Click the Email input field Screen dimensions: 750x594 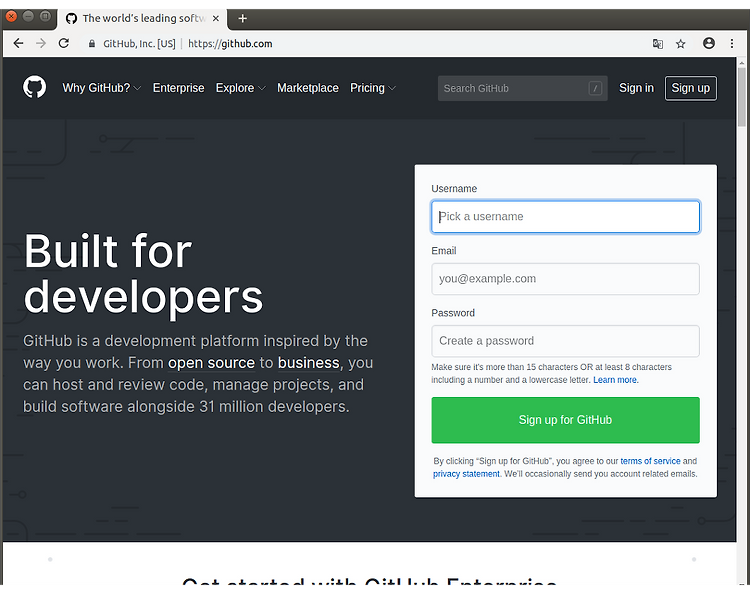click(565, 279)
